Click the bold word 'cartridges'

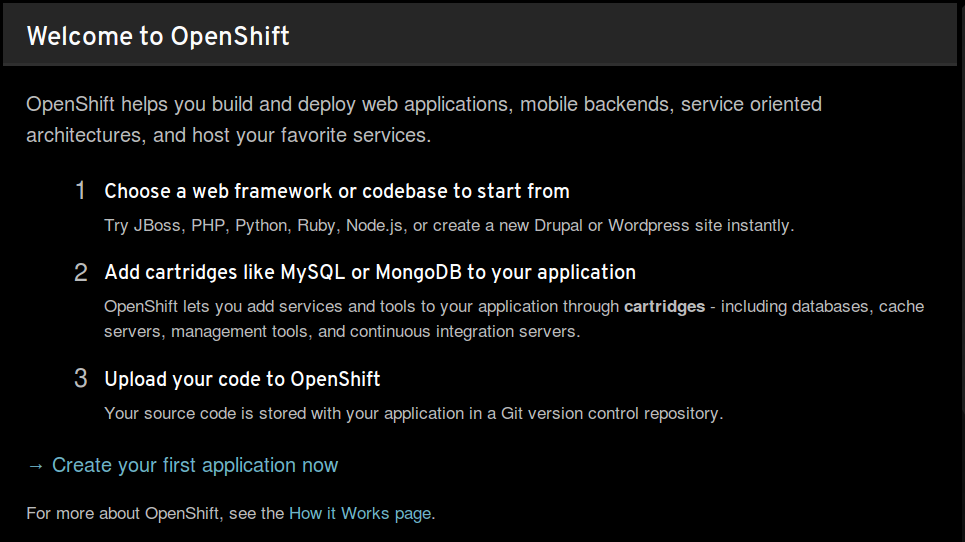(664, 306)
